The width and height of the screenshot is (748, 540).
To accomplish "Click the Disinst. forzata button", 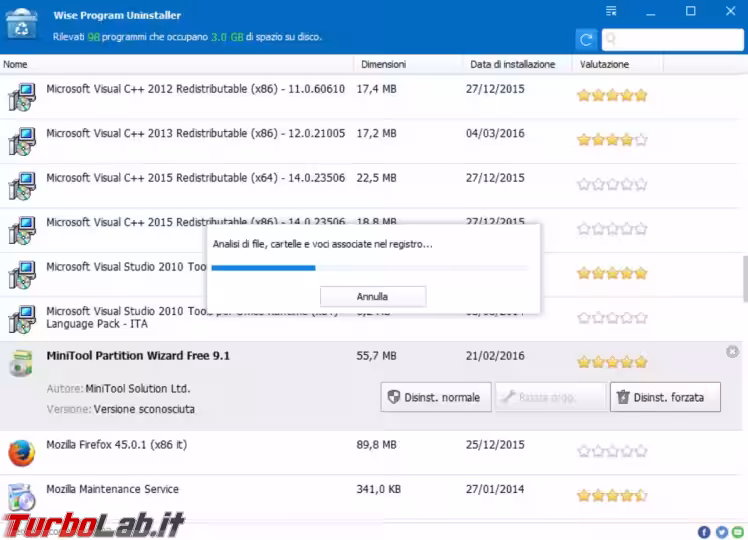I will click(665, 397).
